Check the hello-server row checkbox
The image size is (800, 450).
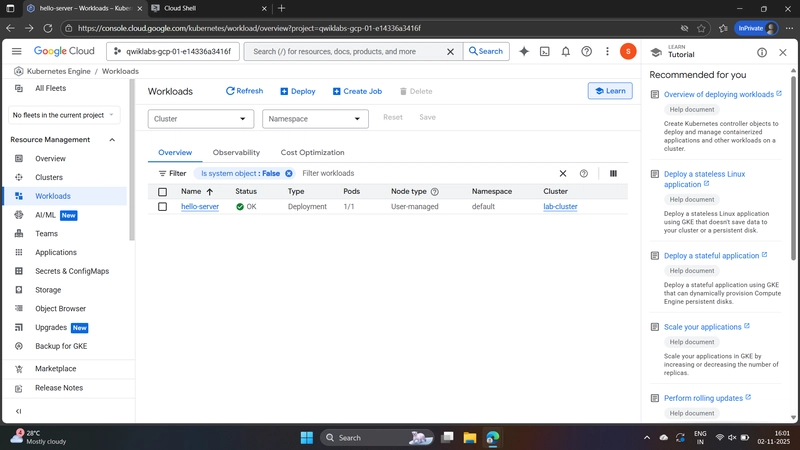pos(162,207)
